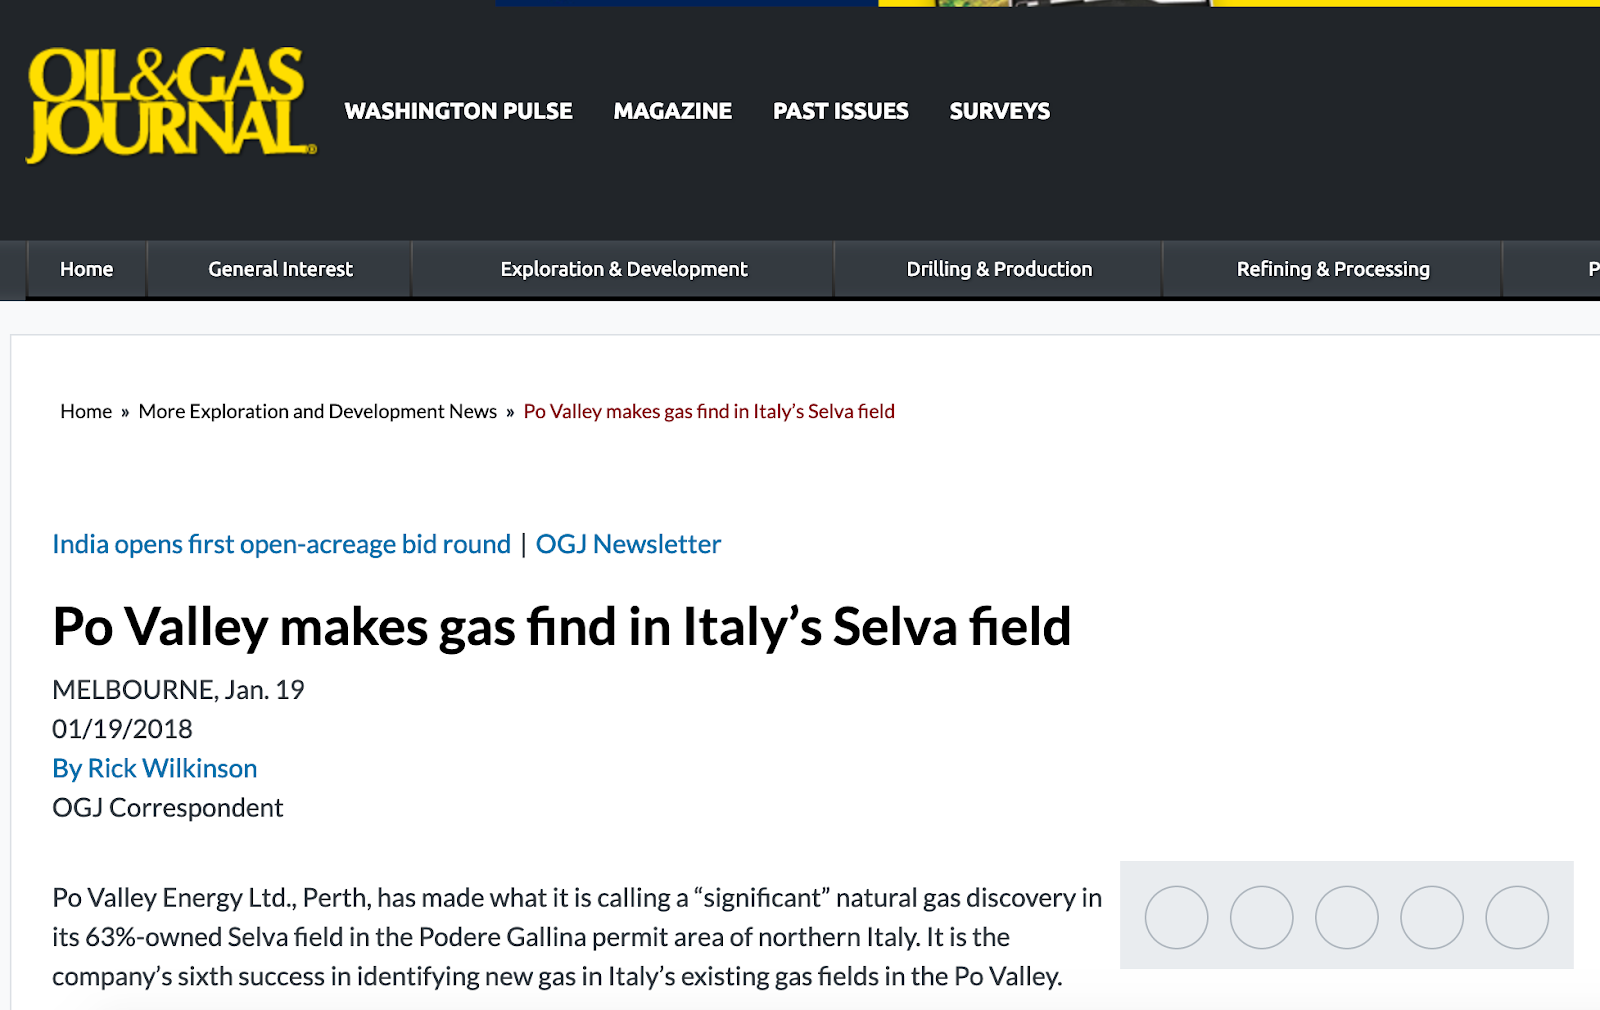Click the middle share circle of five

pos(1347,917)
